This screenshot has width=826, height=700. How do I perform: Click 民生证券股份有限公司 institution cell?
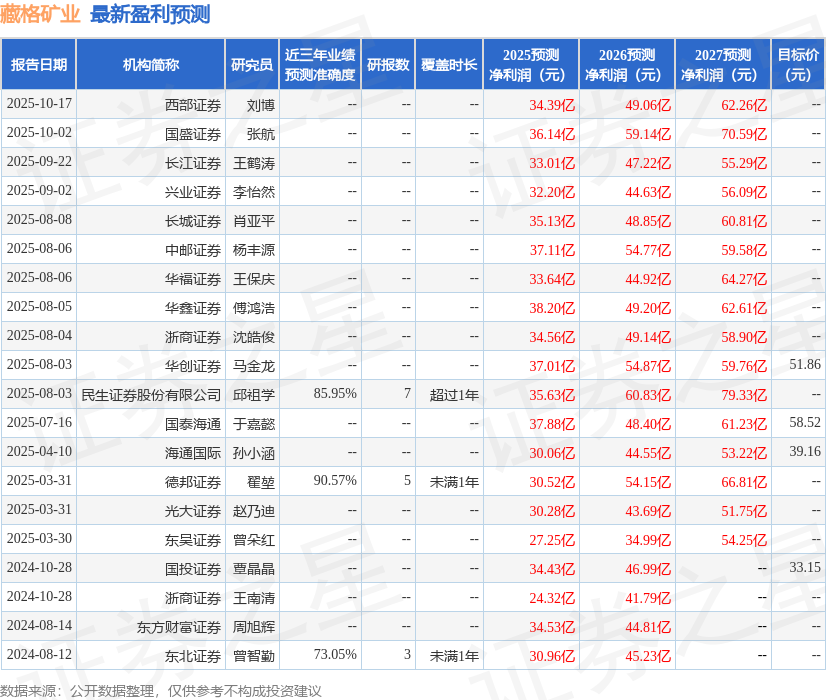[x=151, y=395]
